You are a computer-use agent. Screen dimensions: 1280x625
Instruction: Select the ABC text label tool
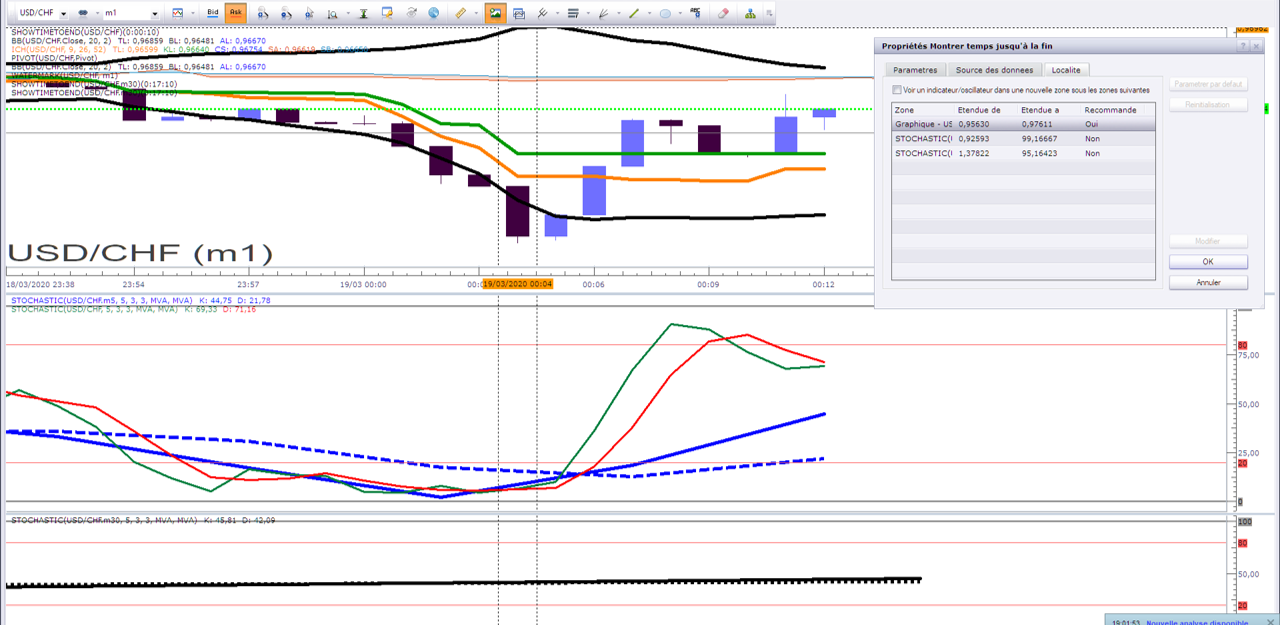pos(695,13)
